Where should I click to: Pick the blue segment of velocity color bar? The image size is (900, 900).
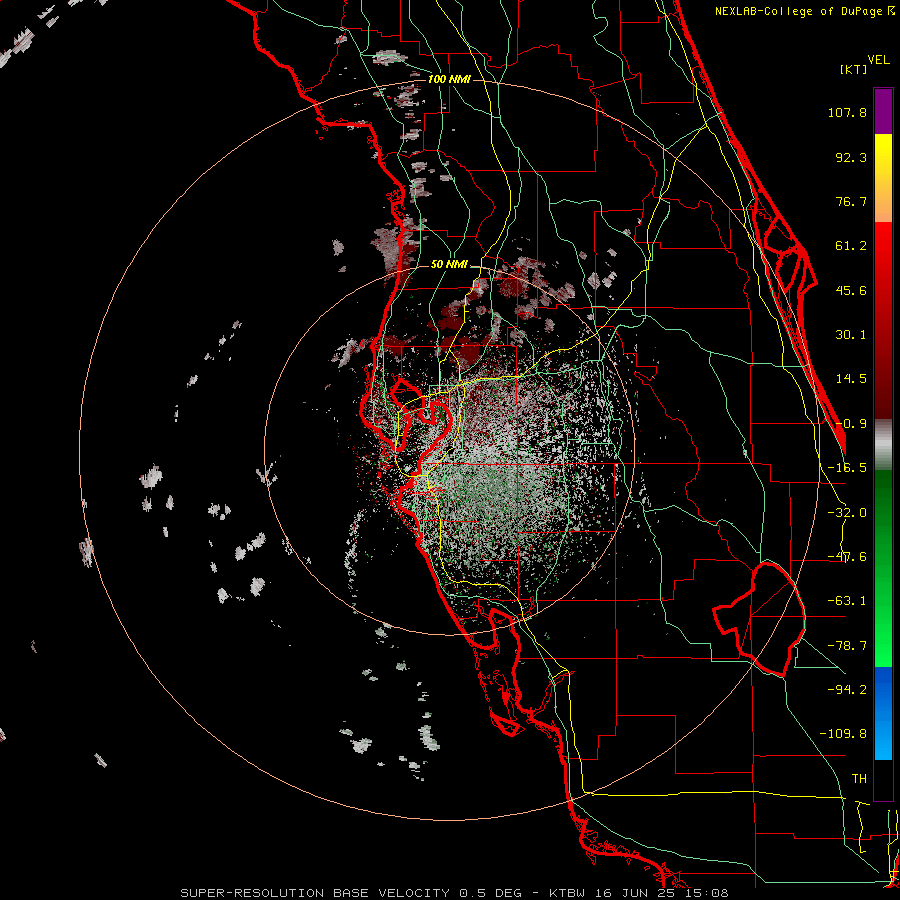pos(883,713)
